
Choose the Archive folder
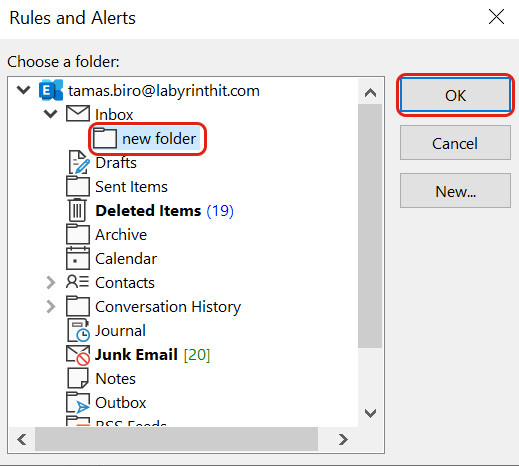click(121, 235)
